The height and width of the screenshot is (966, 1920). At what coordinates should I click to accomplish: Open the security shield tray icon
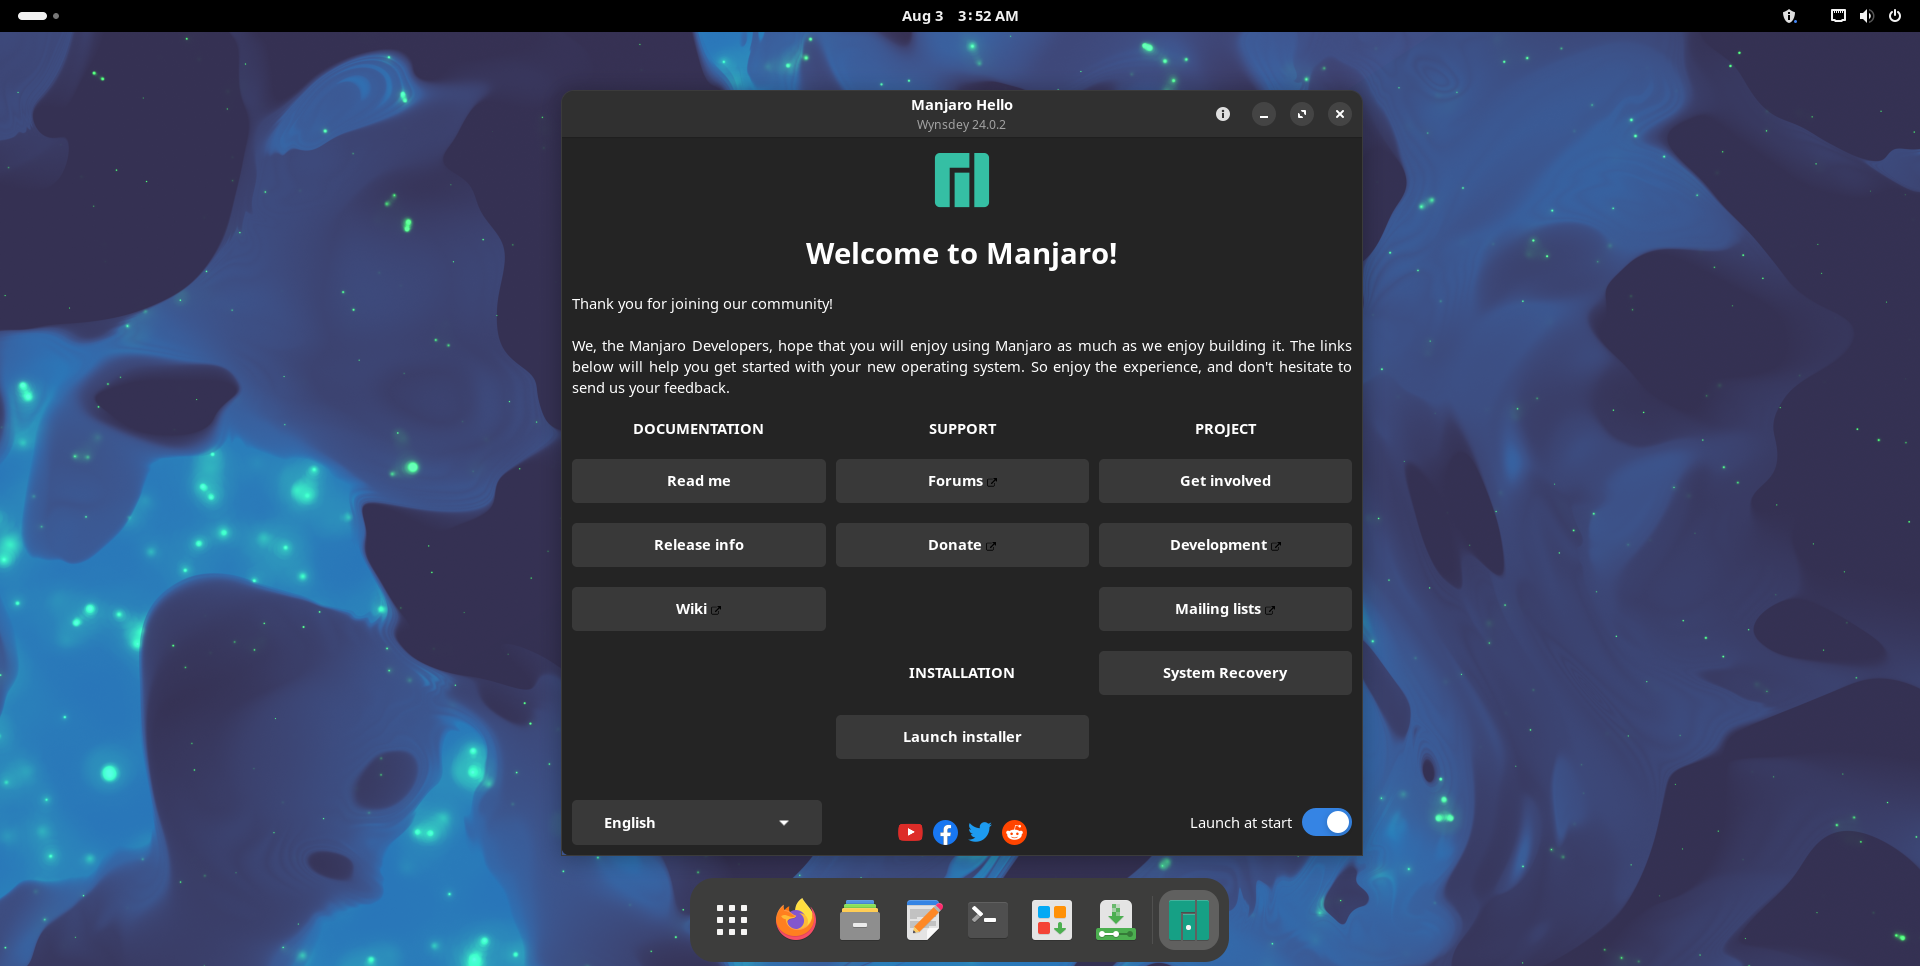coord(1790,16)
